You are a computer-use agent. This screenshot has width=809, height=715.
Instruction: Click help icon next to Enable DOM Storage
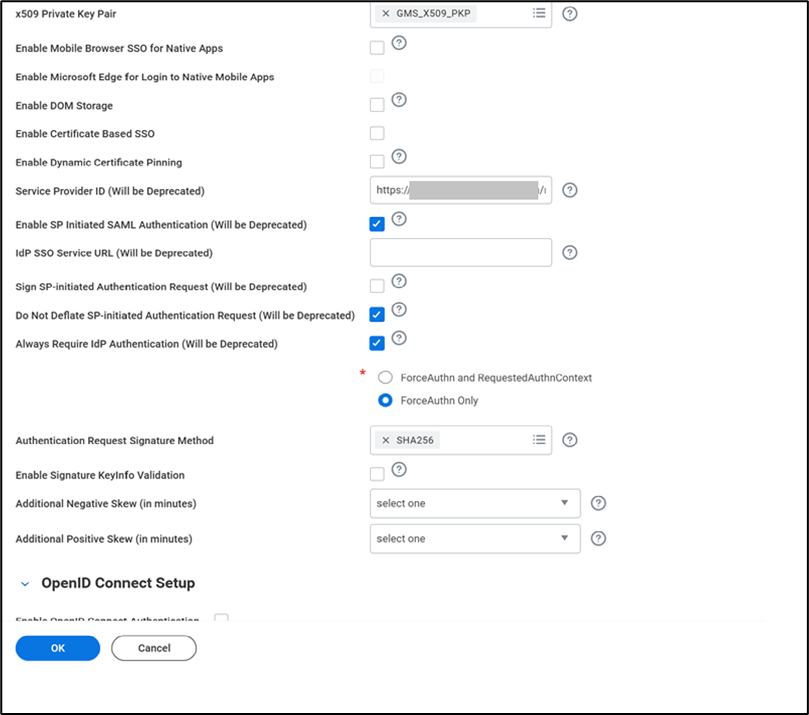[398, 100]
